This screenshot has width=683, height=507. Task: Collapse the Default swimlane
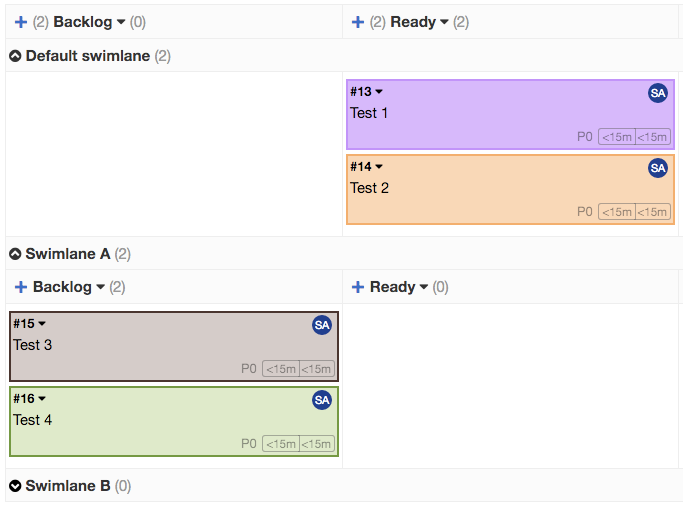(15, 56)
